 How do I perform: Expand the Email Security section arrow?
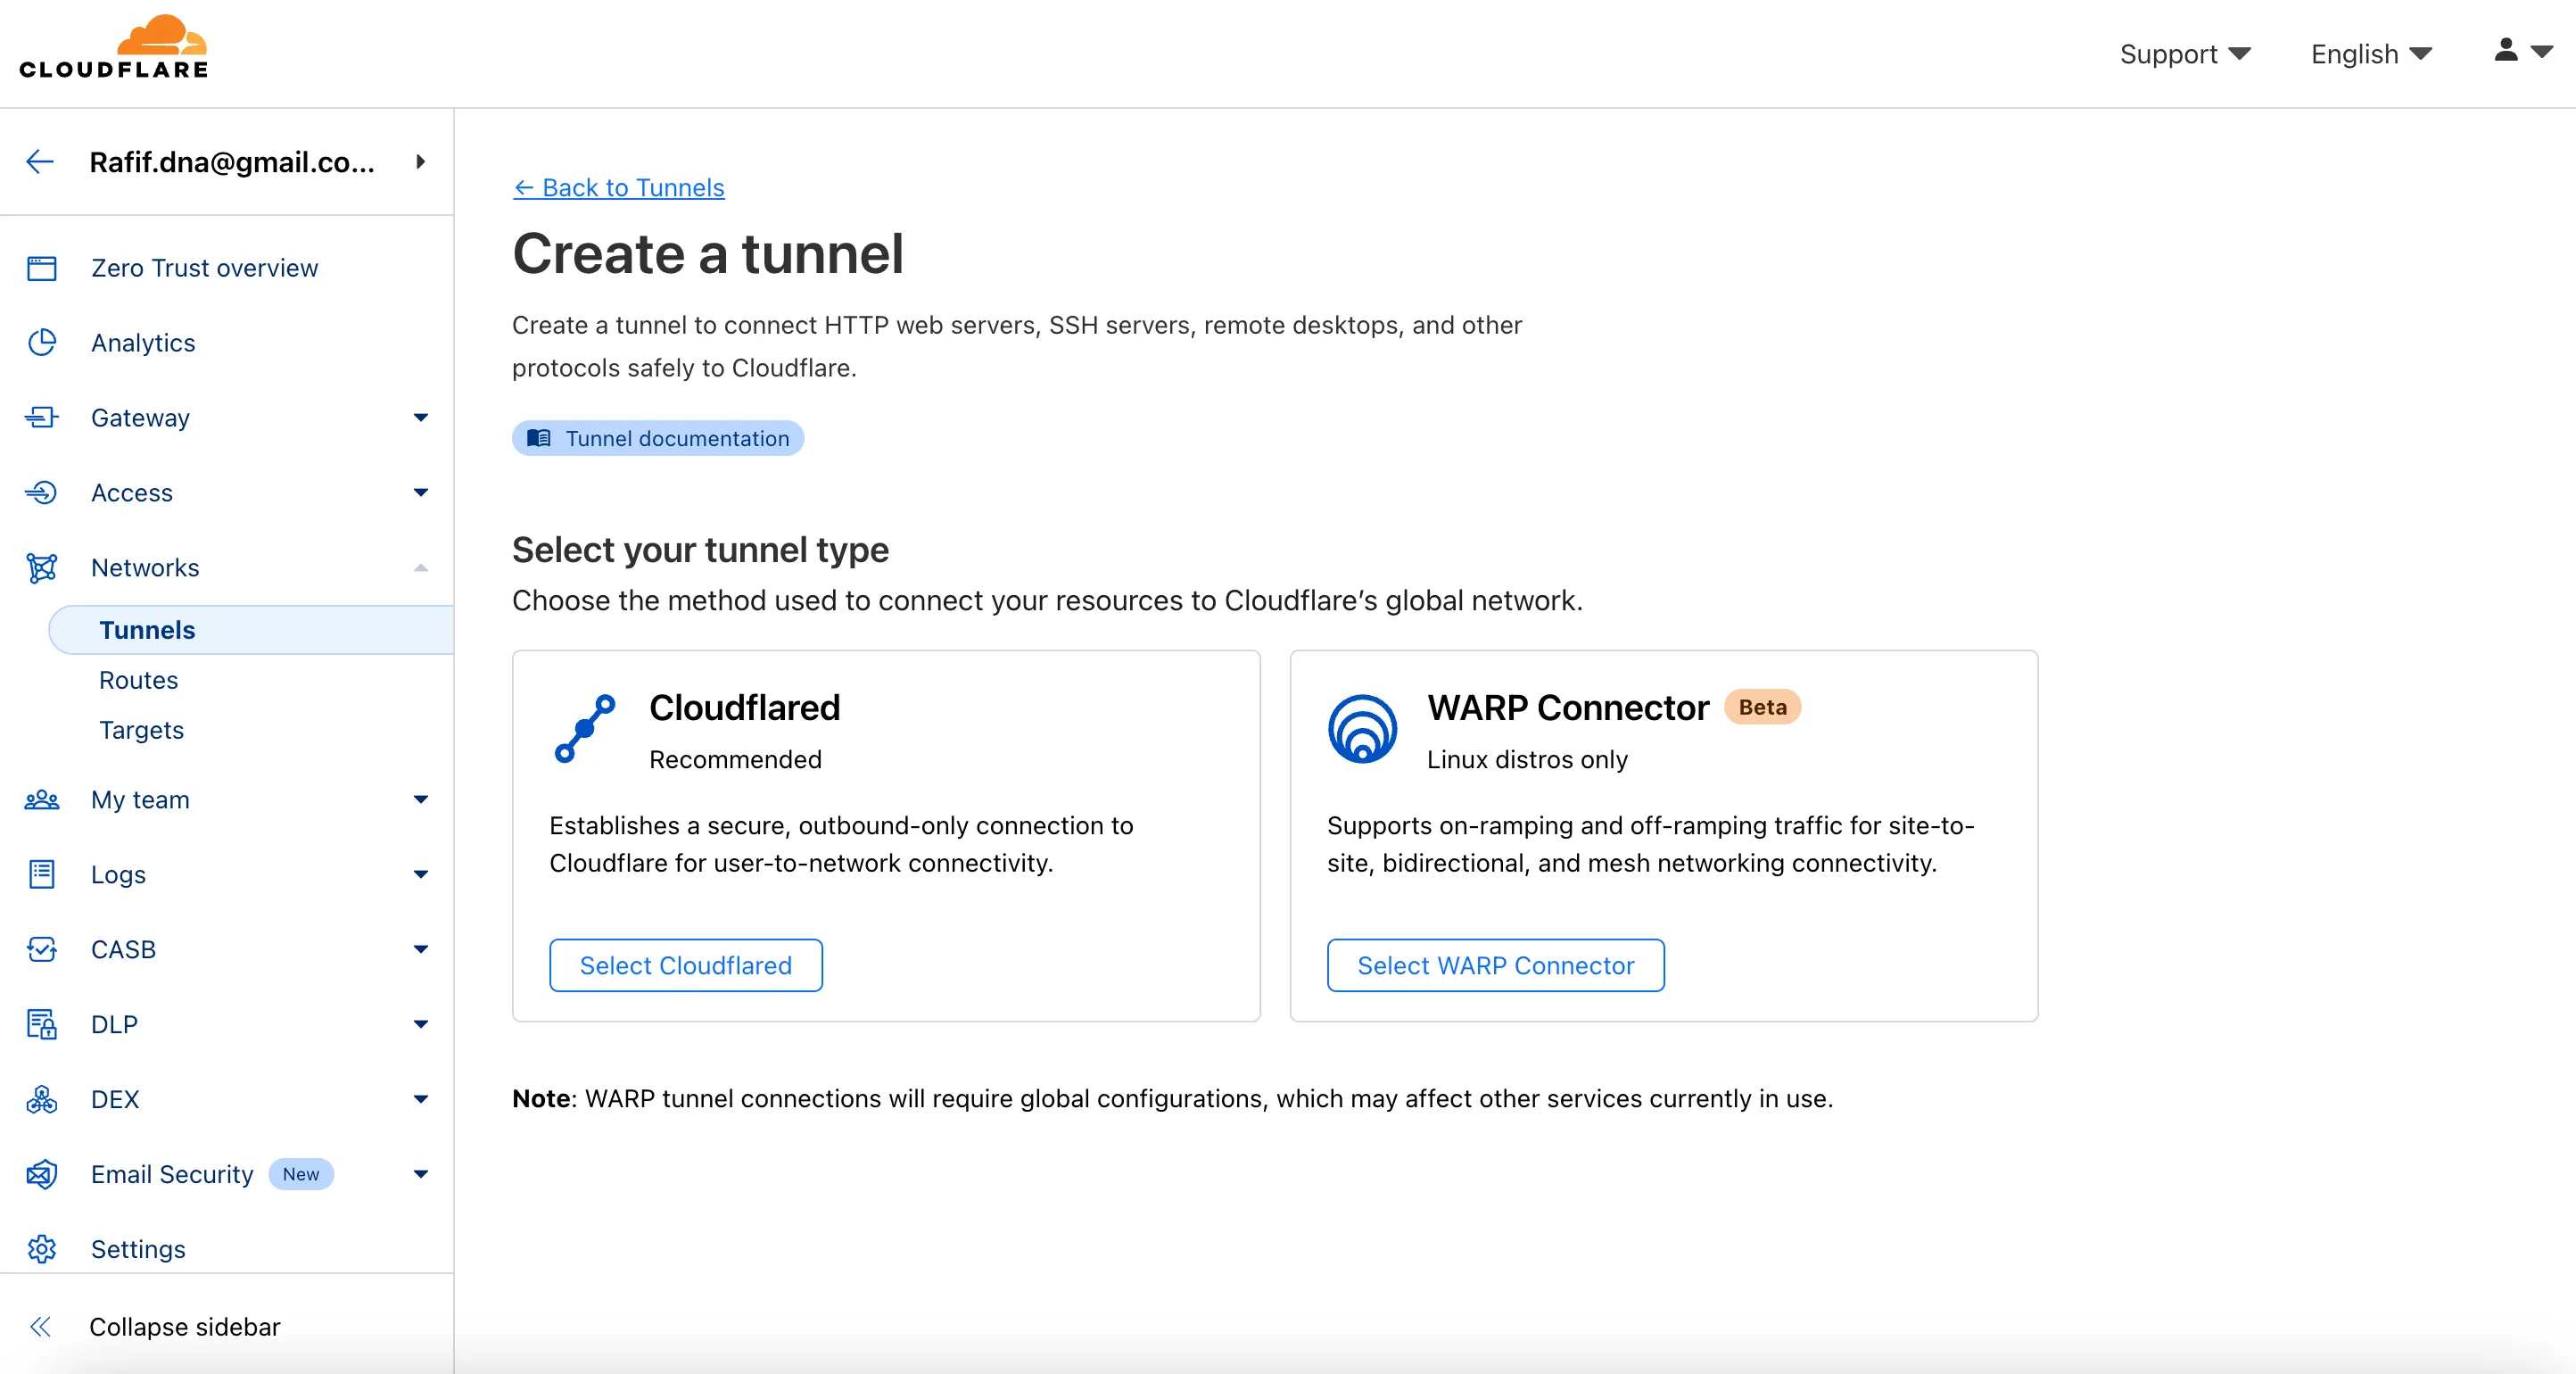coord(421,1174)
